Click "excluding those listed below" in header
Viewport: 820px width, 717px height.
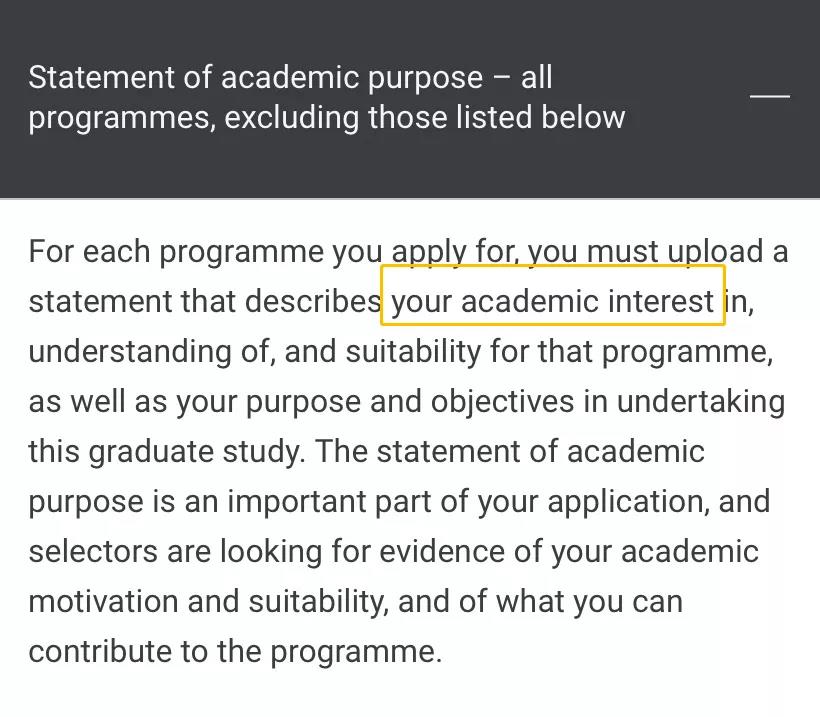tap(425, 118)
